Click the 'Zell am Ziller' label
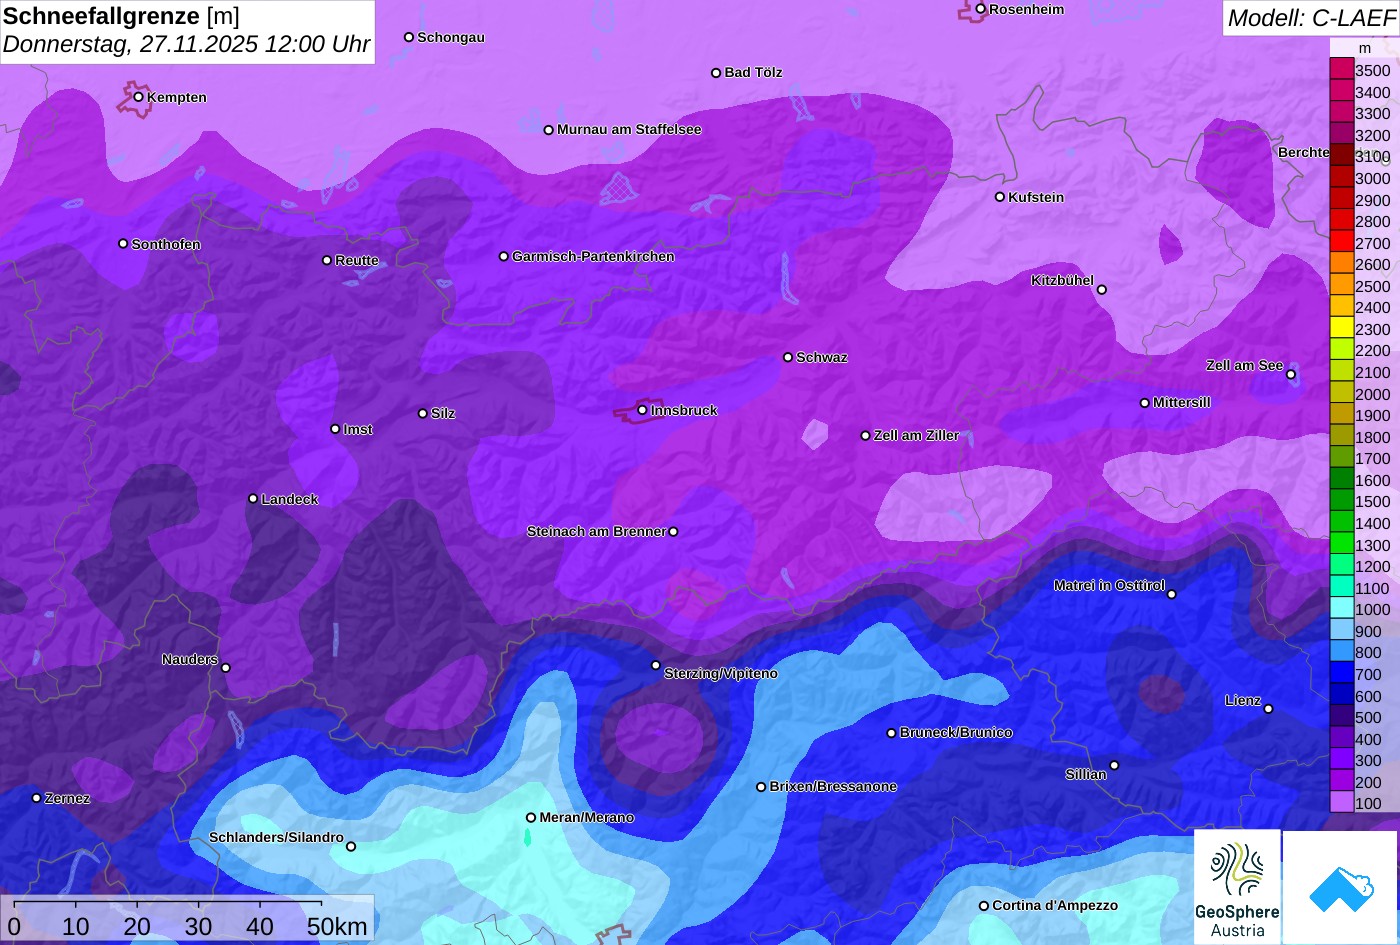 (x=916, y=435)
